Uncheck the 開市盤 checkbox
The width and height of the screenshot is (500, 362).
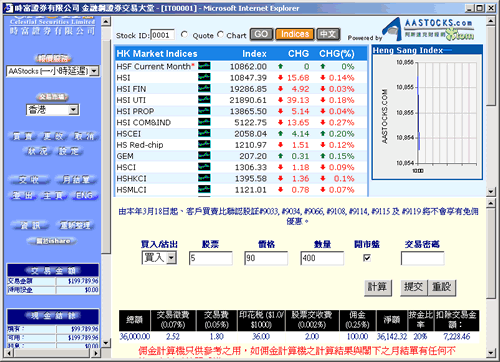coord(367,258)
